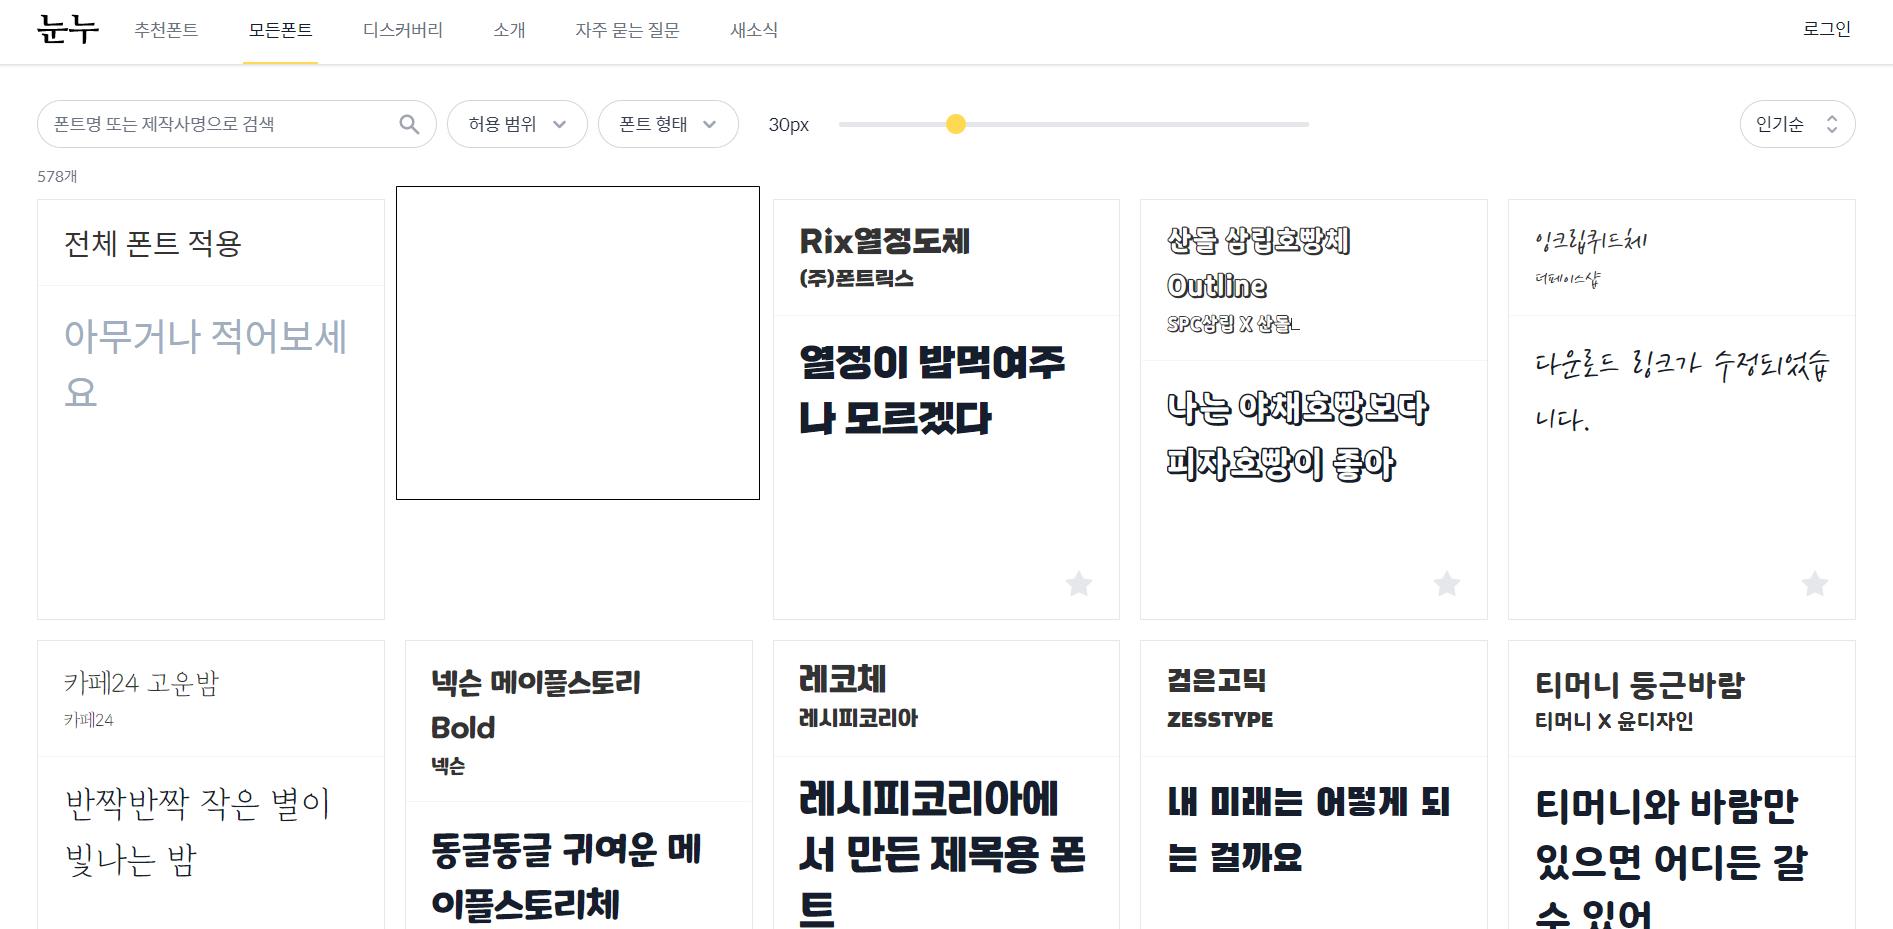Click the ZESSTYPE maker name
This screenshot has height=929, width=1893.
(1220, 720)
